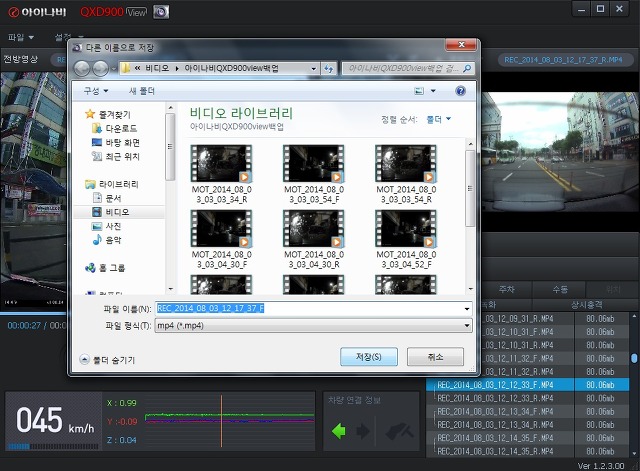The image size is (640, 471).
Task: Click the view mode icon in the dialog toolbar
Action: (x=419, y=91)
